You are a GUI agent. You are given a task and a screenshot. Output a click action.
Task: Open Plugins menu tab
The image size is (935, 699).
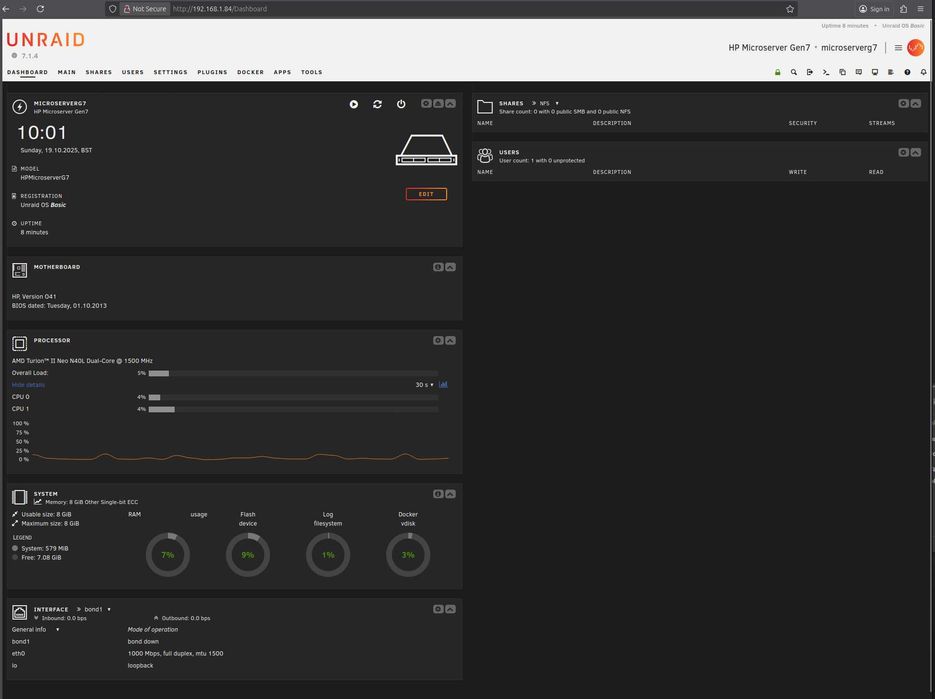pos(212,72)
